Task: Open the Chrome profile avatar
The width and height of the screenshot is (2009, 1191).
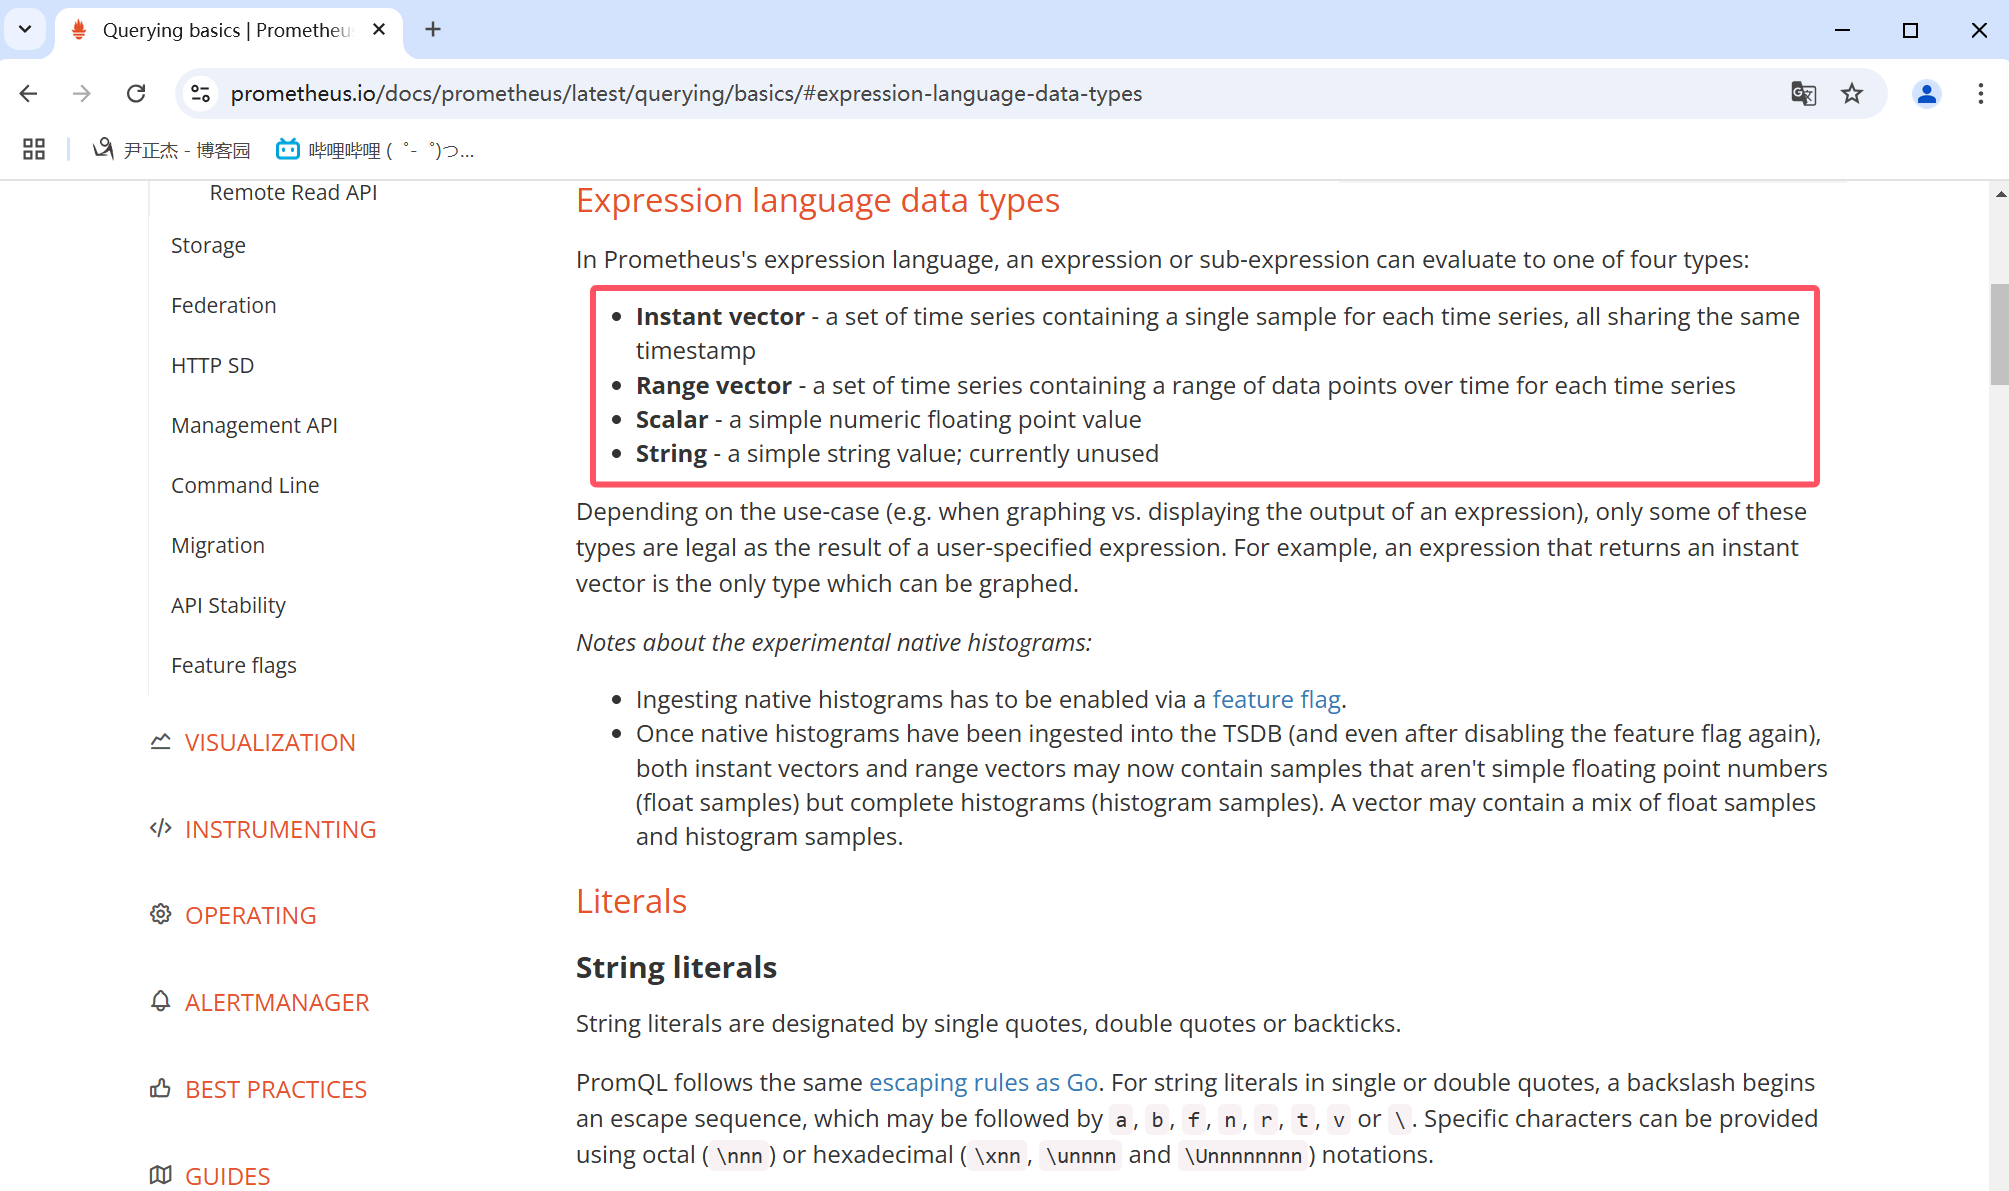Action: pyautogui.click(x=1926, y=93)
